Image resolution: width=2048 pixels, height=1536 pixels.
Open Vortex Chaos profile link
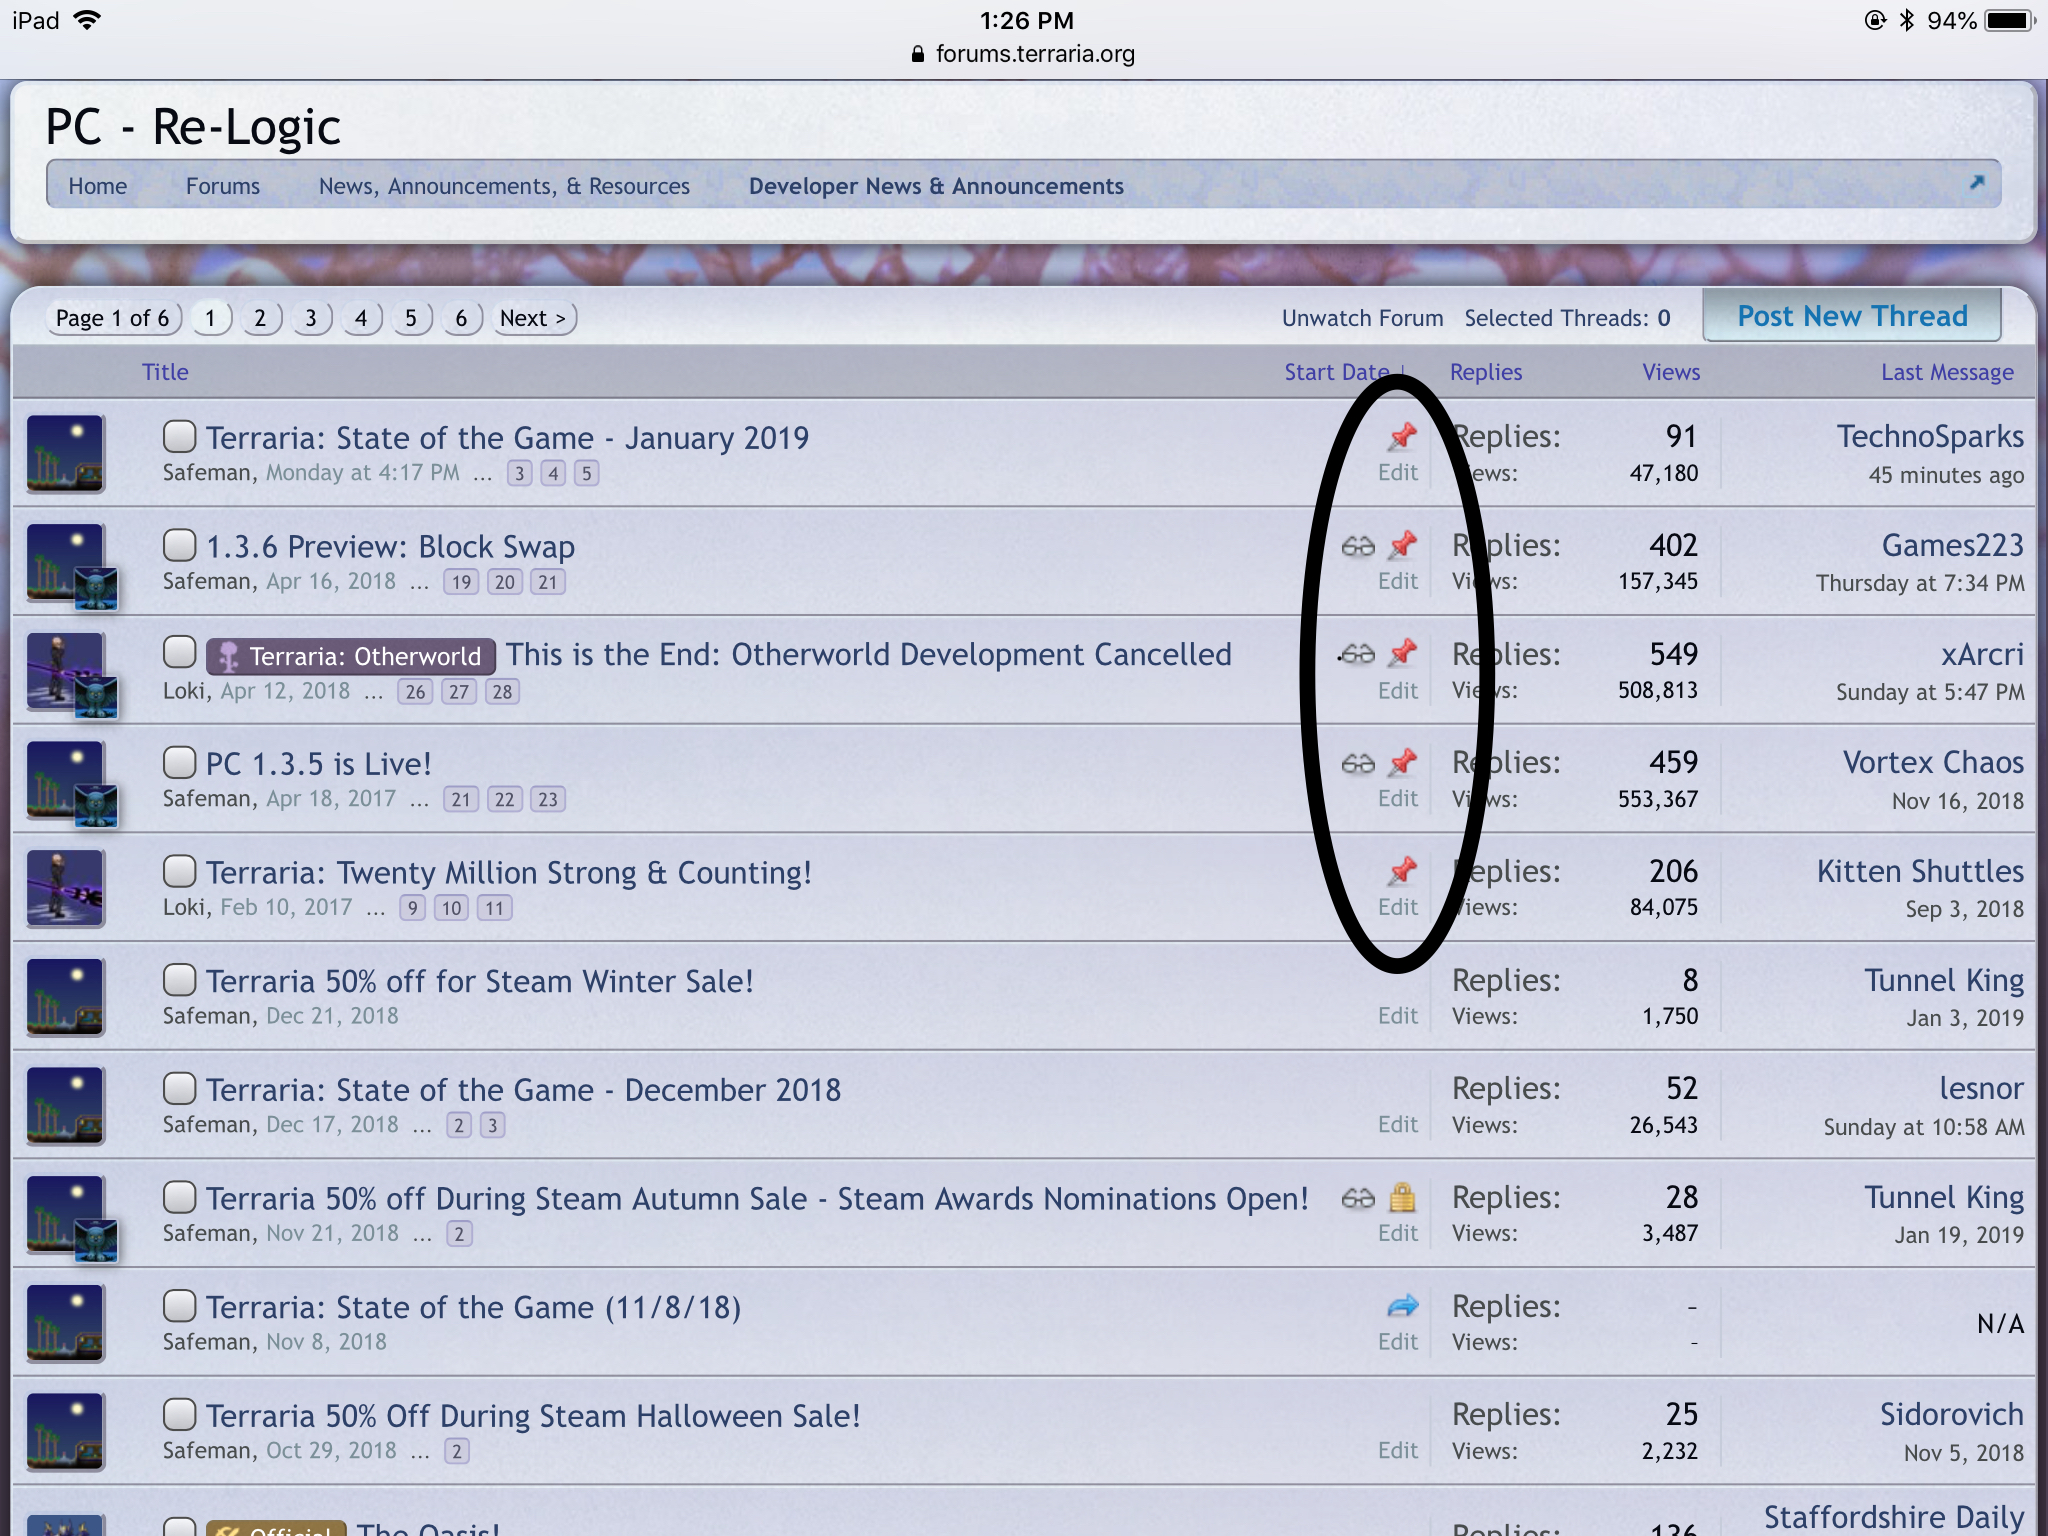point(1933,762)
